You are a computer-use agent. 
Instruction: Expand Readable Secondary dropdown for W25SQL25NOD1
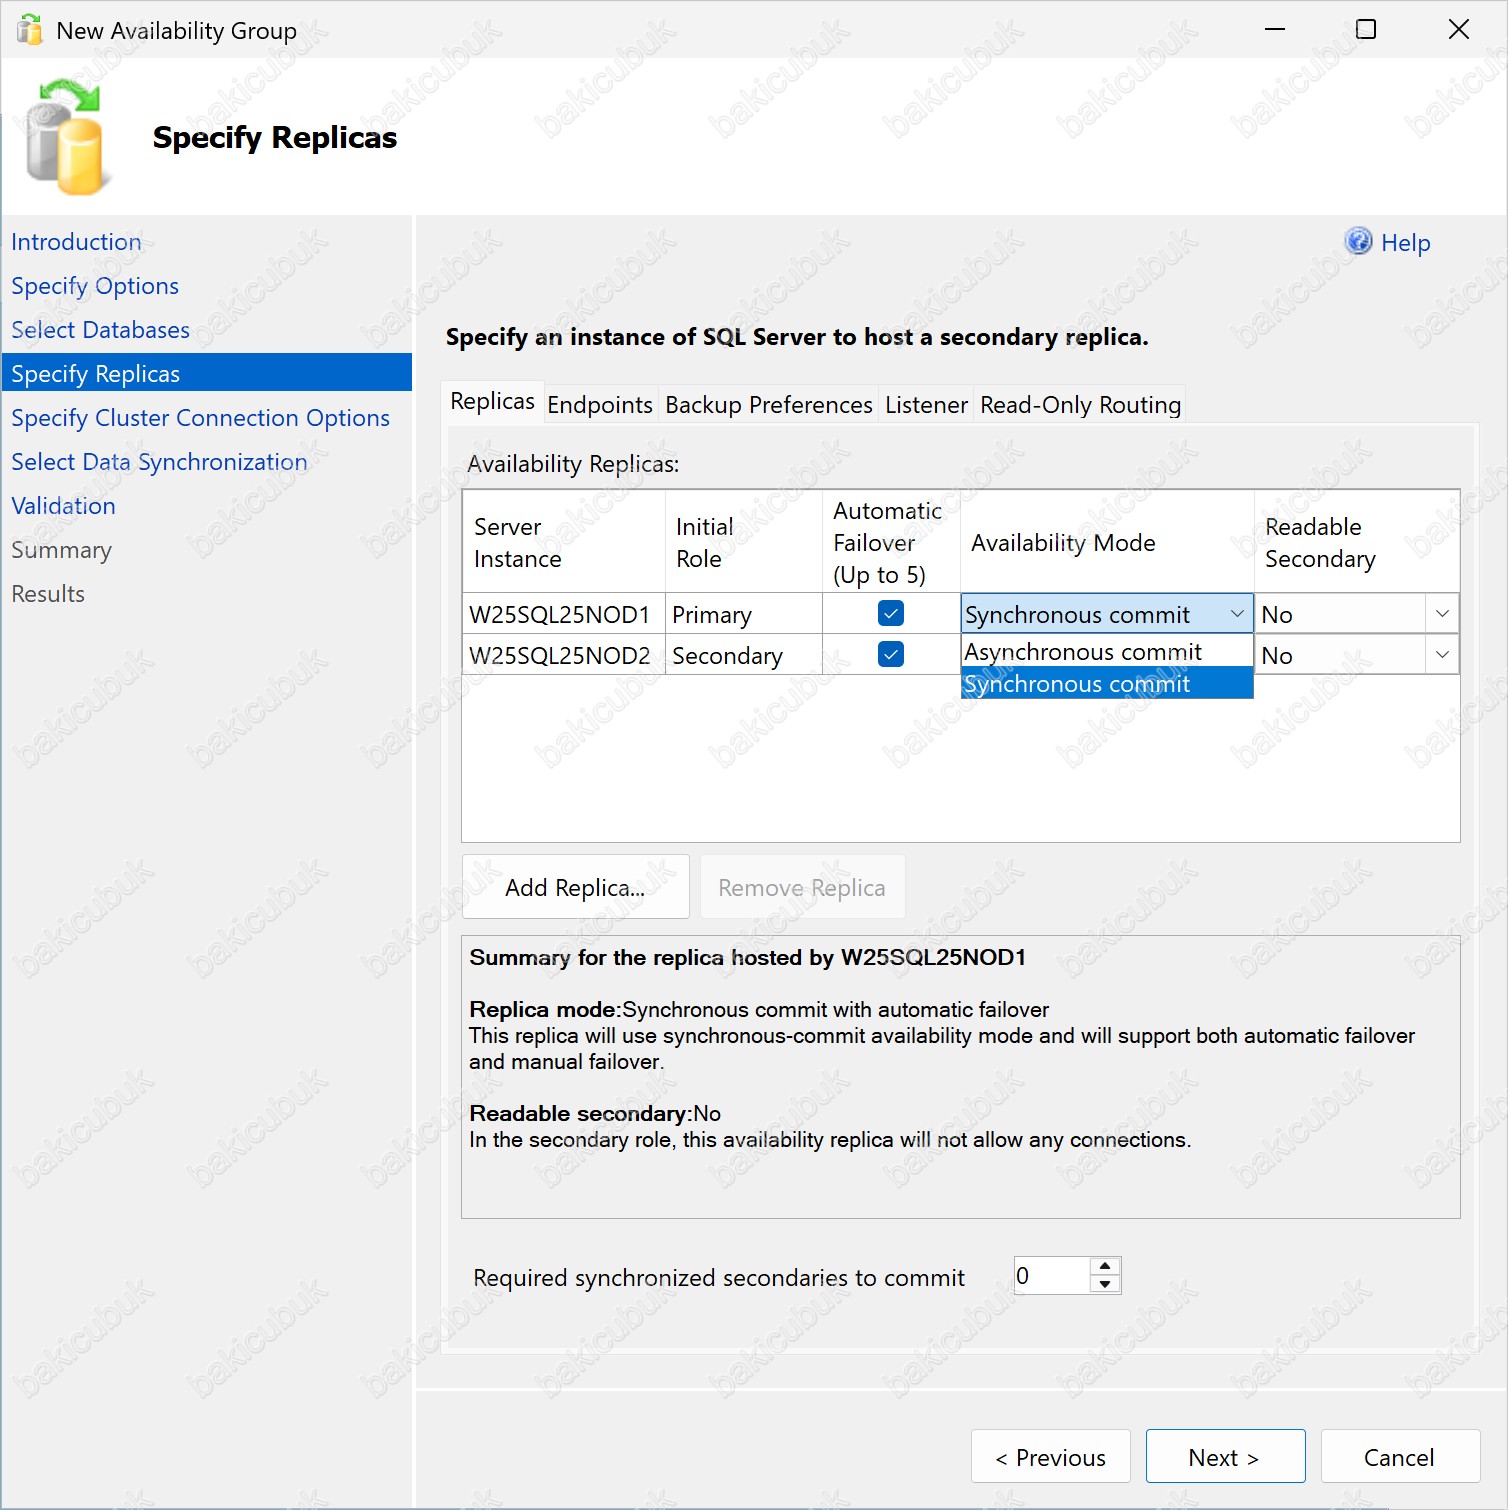click(1442, 614)
